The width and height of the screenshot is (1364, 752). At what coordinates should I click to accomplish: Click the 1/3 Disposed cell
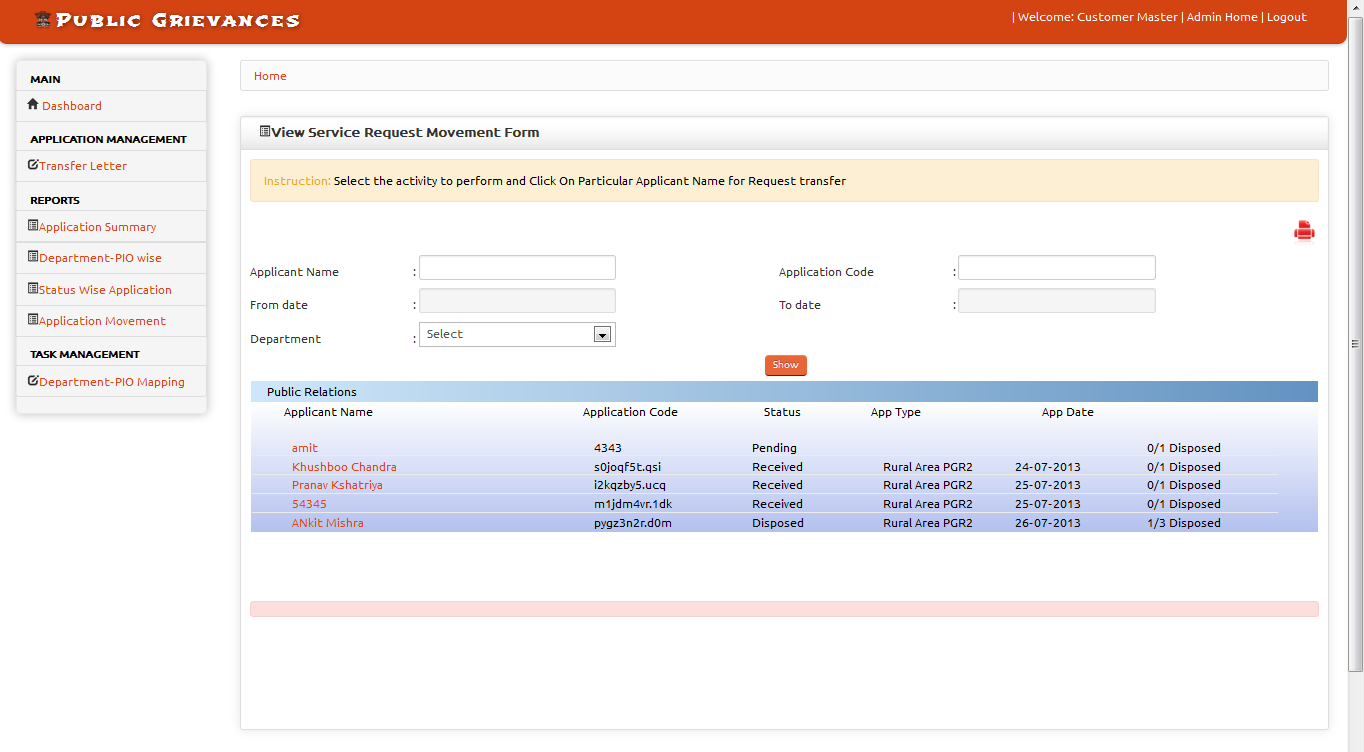click(1184, 523)
